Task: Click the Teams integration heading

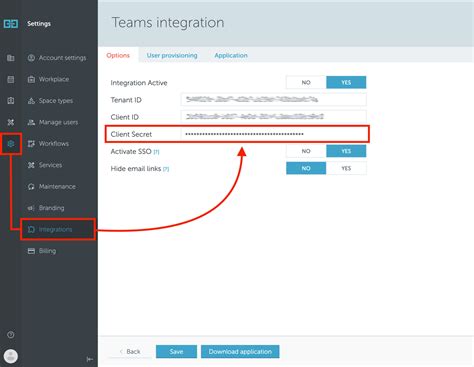Action: click(x=168, y=23)
